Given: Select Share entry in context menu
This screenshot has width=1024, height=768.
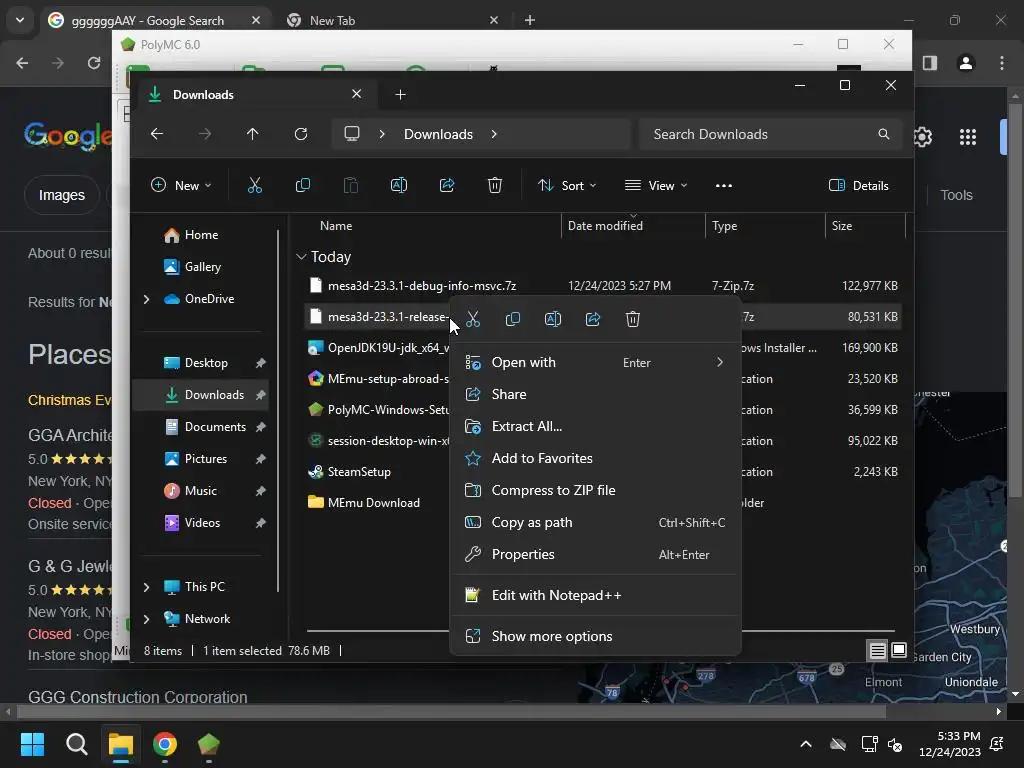Looking at the screenshot, I should [595, 394].
